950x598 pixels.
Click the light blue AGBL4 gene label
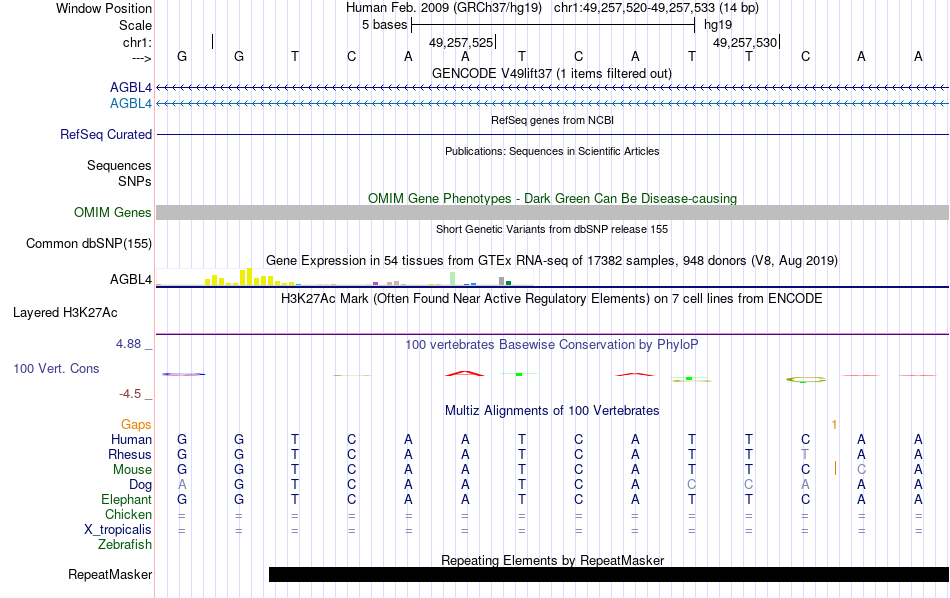(x=130, y=104)
